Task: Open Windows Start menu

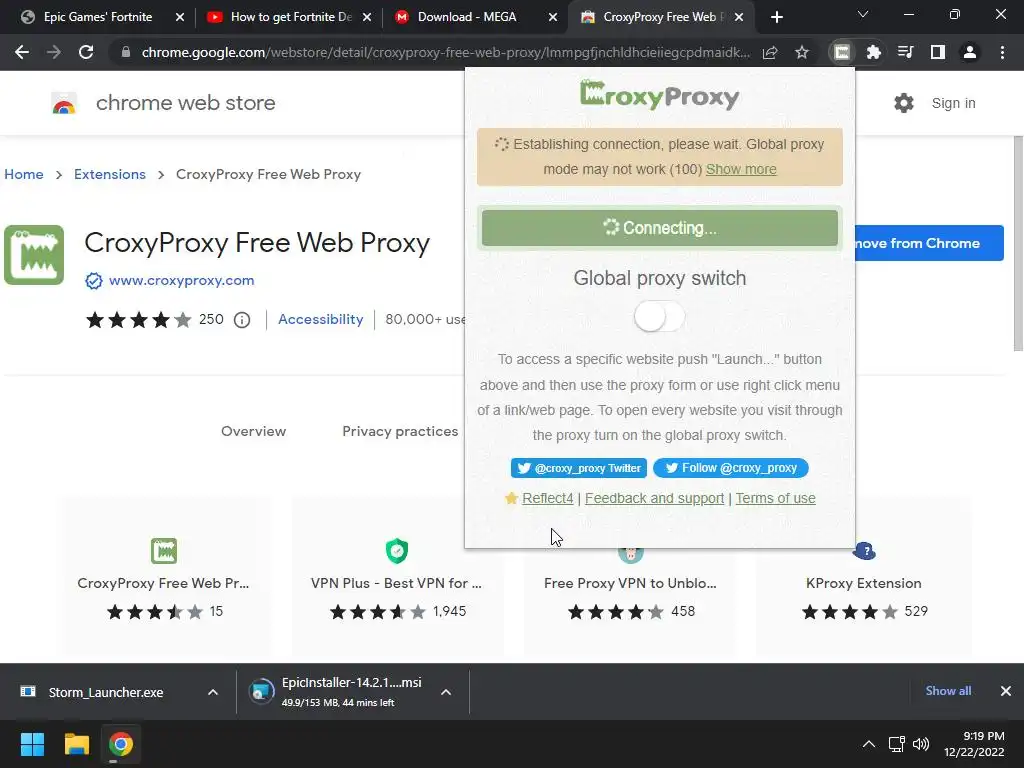Action: (x=32, y=744)
